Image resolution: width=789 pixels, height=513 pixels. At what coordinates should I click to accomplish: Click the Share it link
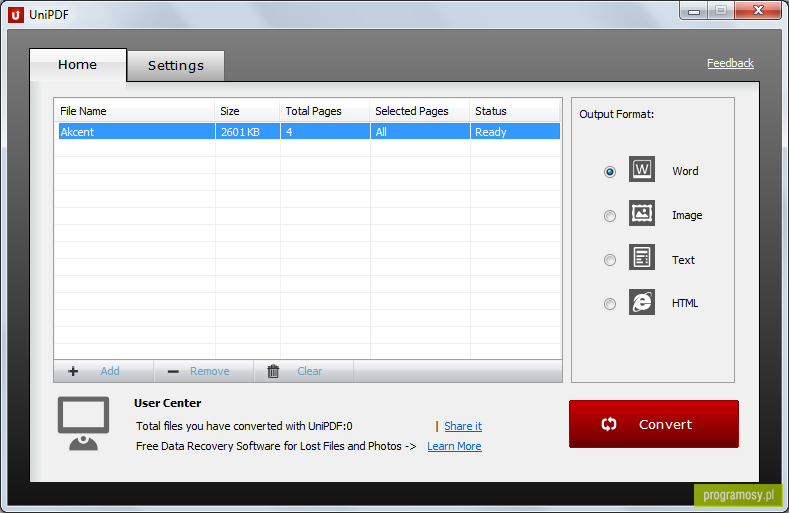[x=463, y=426]
